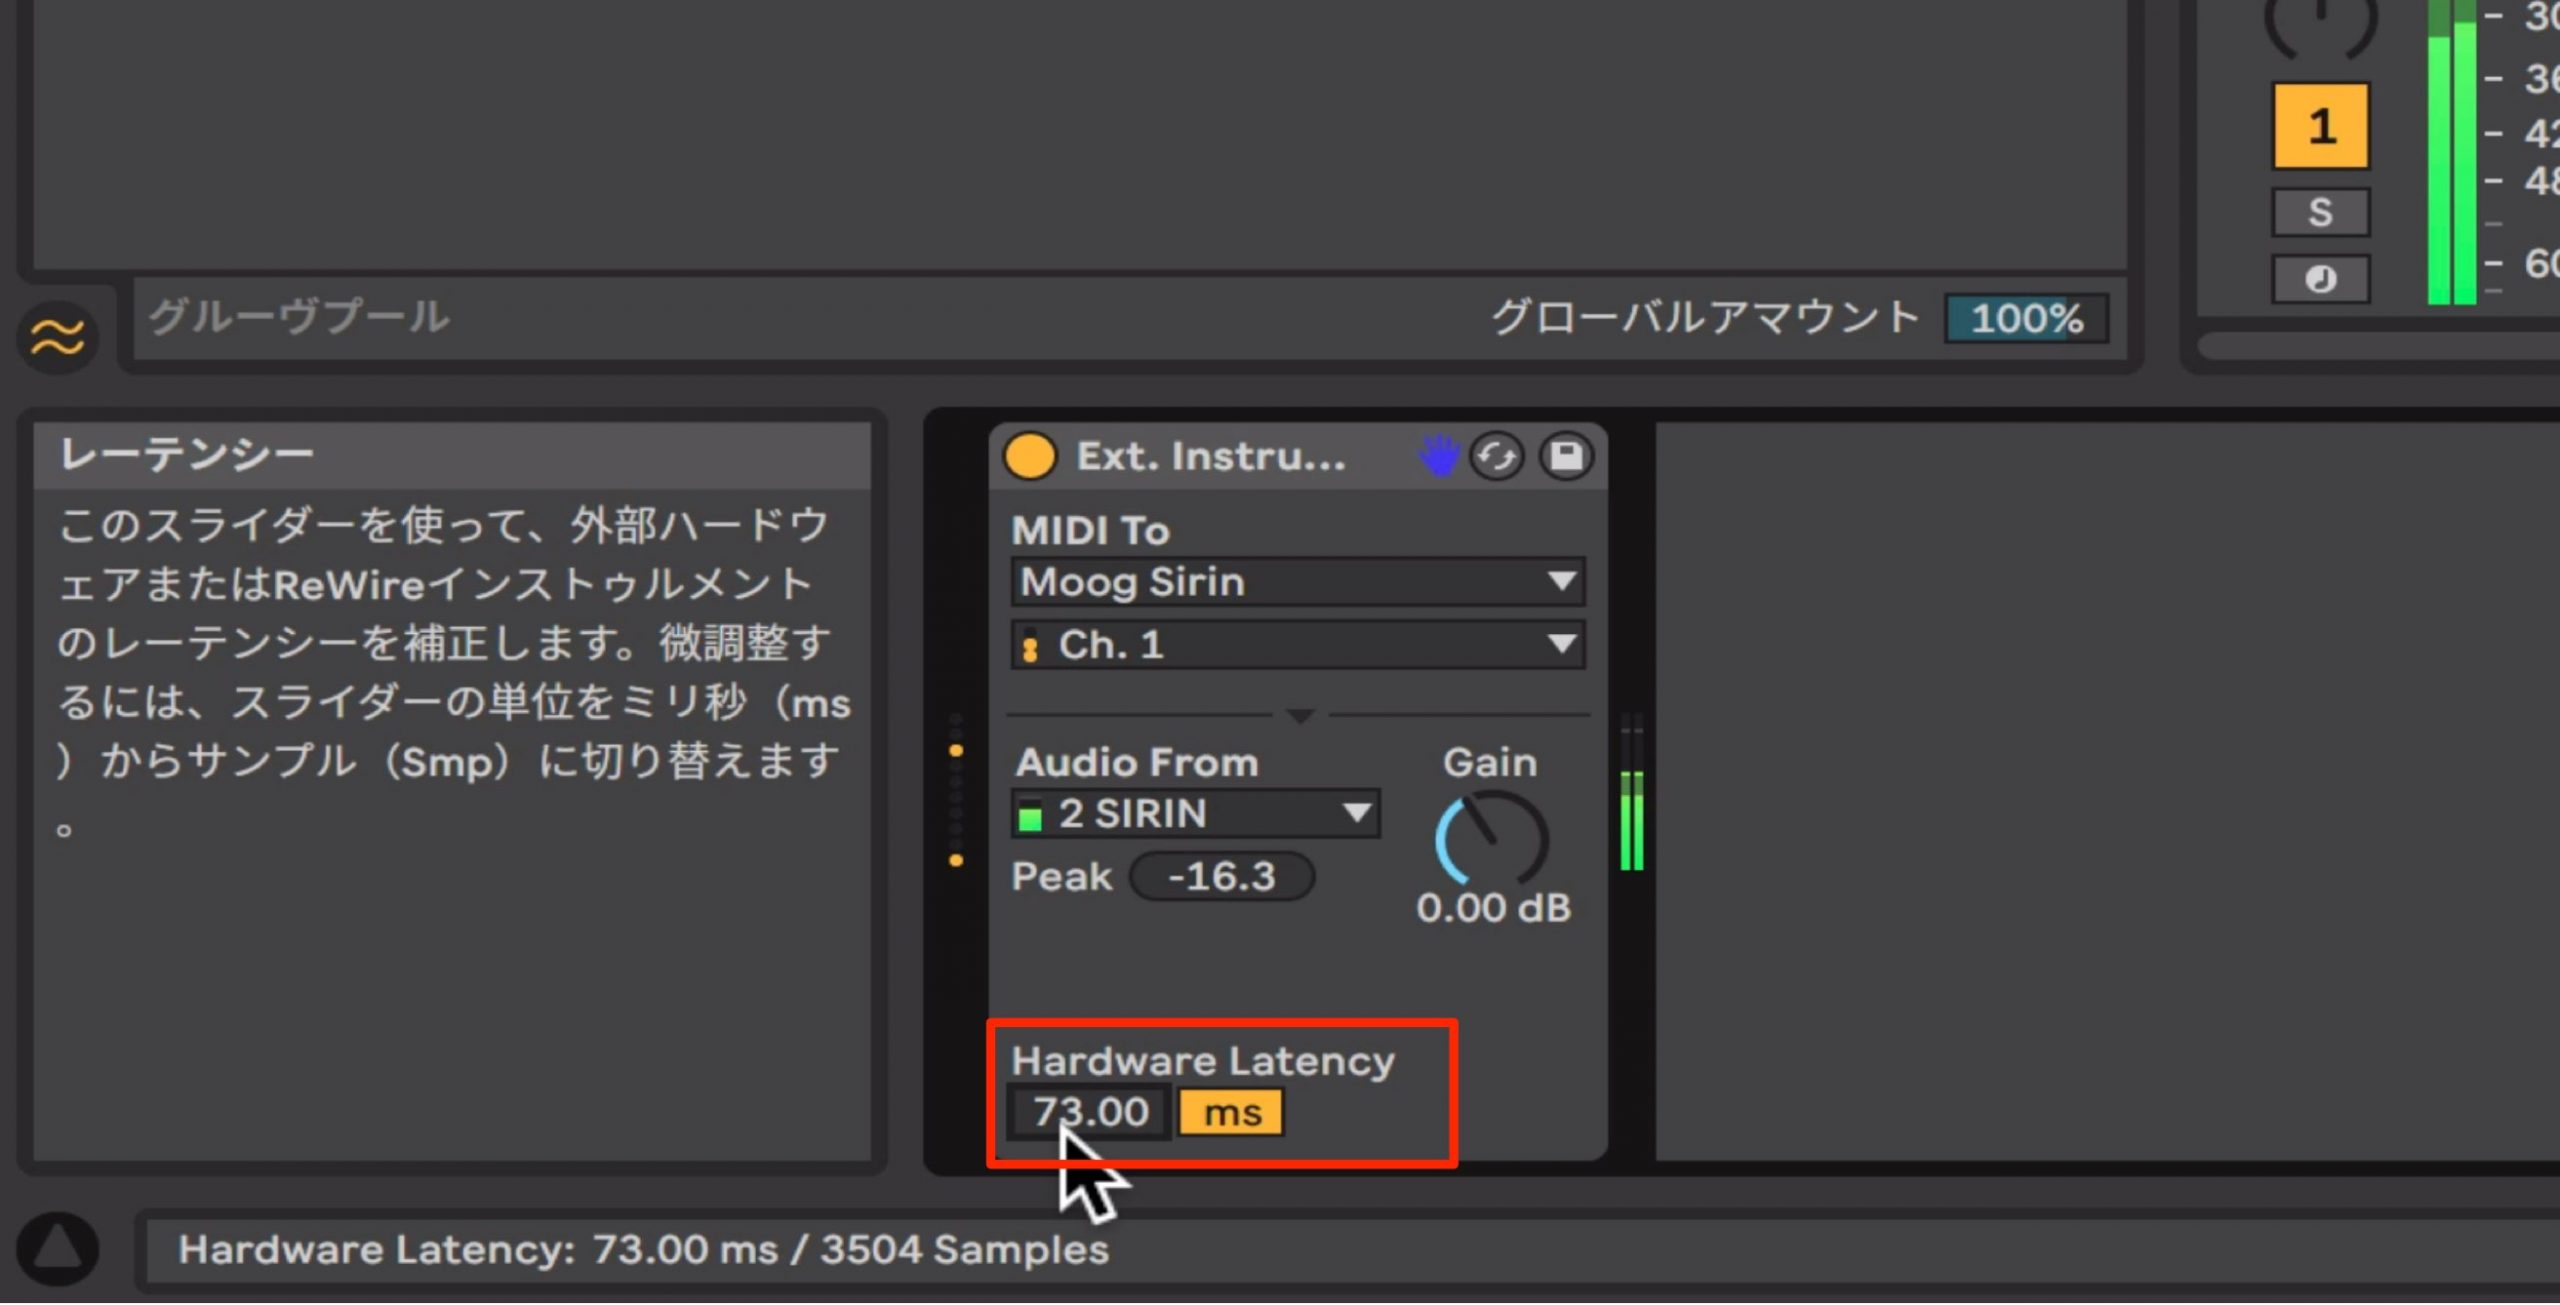
Task: Hide info view with triangle icon
Action: click(x=57, y=1248)
